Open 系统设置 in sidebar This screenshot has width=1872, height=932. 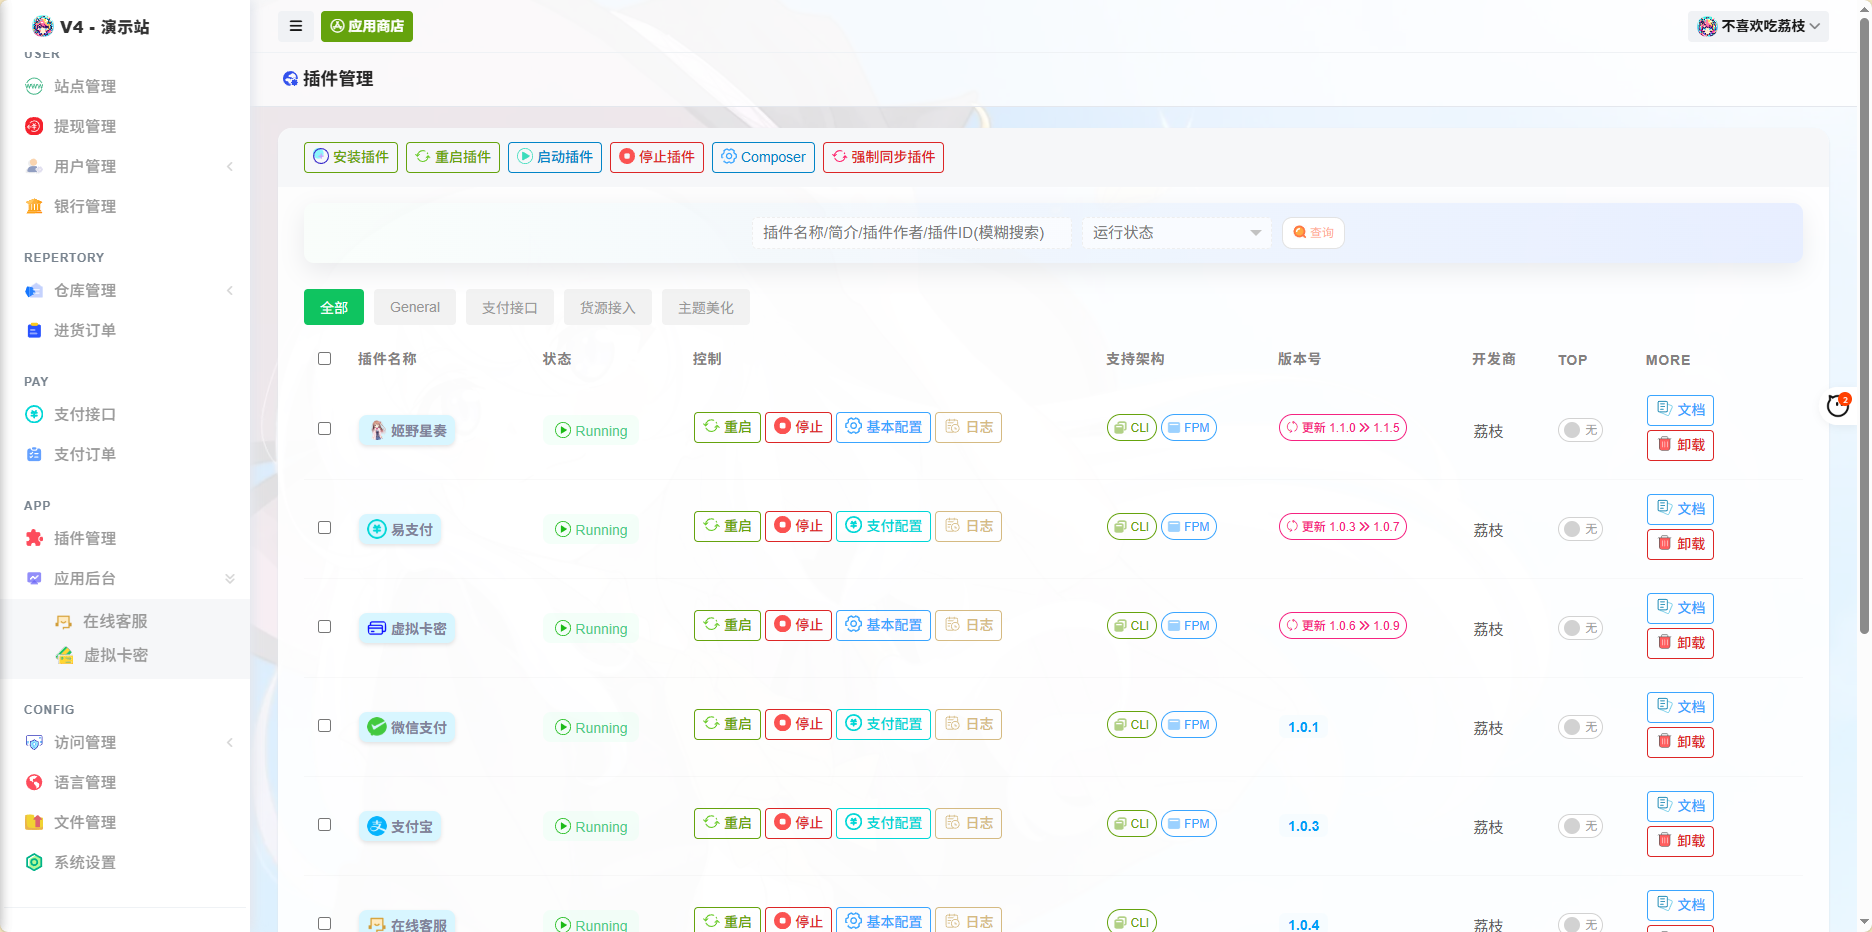pyautogui.click(x=85, y=863)
